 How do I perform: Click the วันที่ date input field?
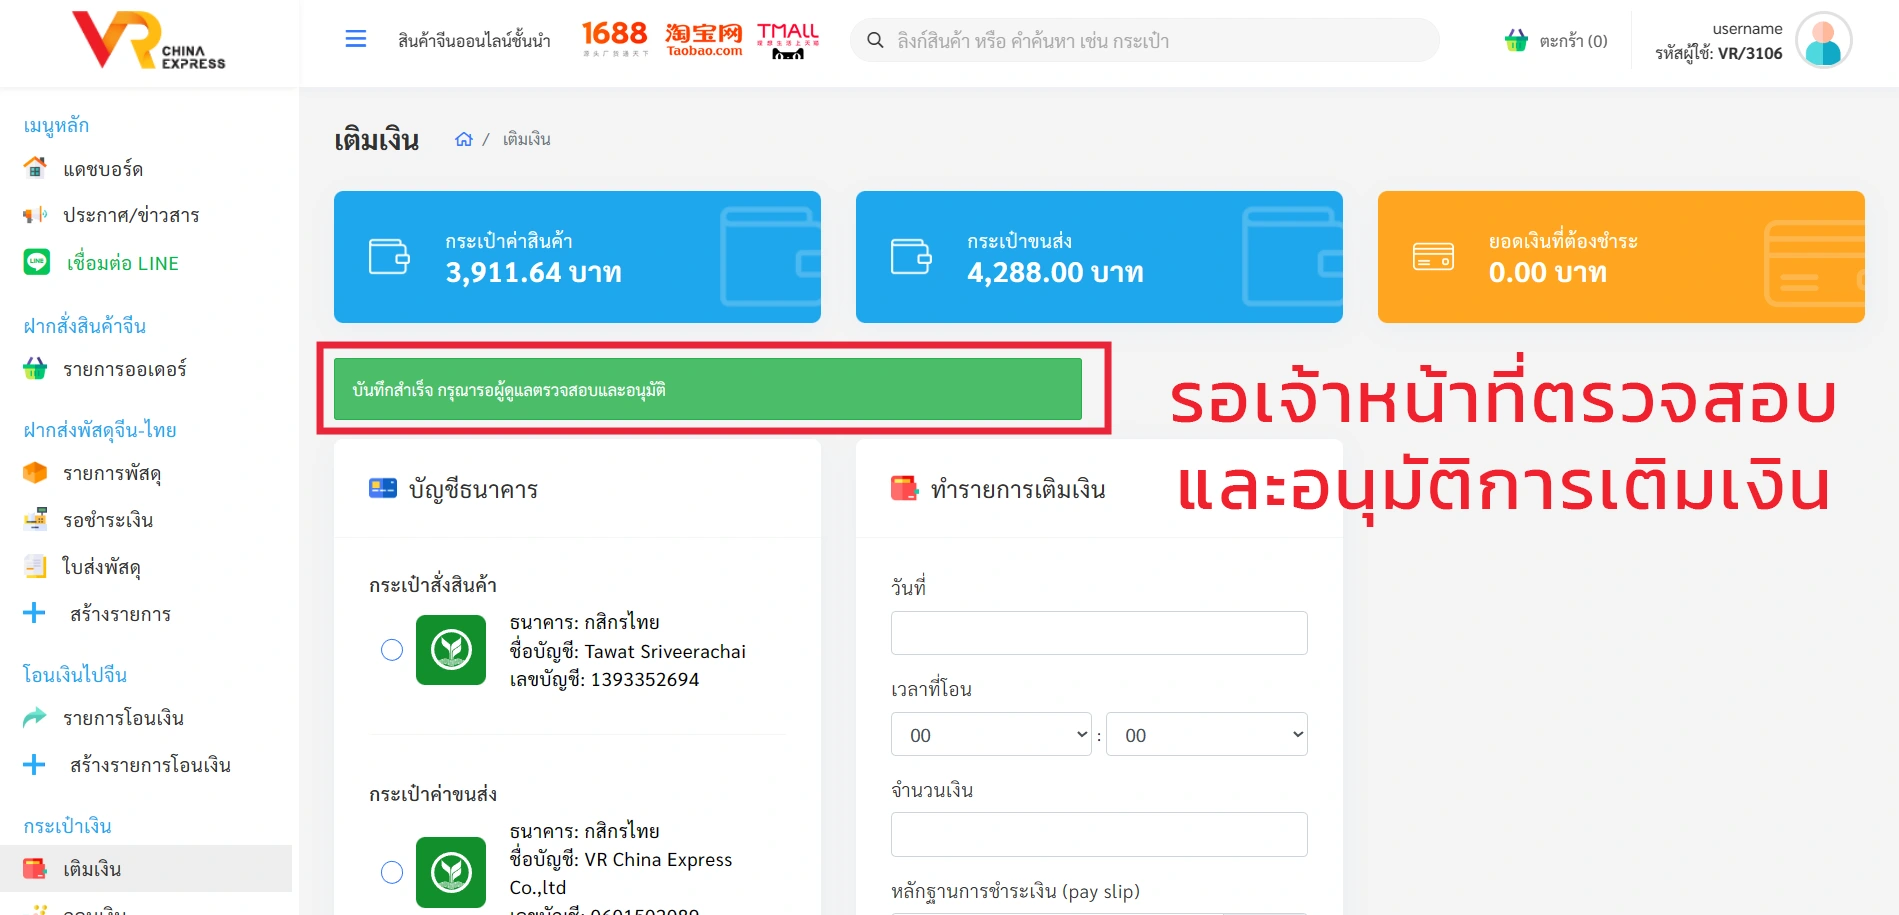pyautogui.click(x=1098, y=633)
